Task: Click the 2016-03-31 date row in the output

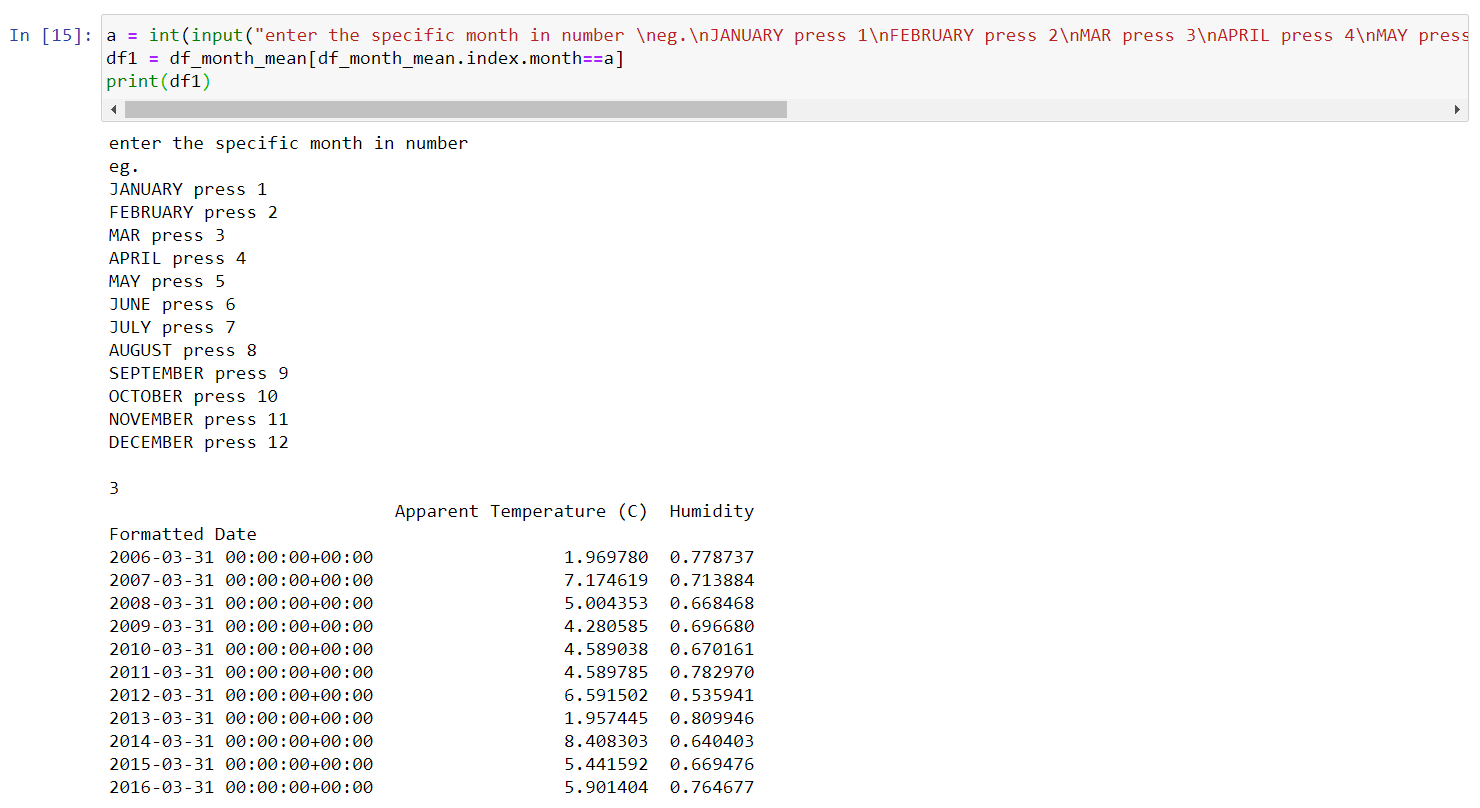Action: coord(240,787)
